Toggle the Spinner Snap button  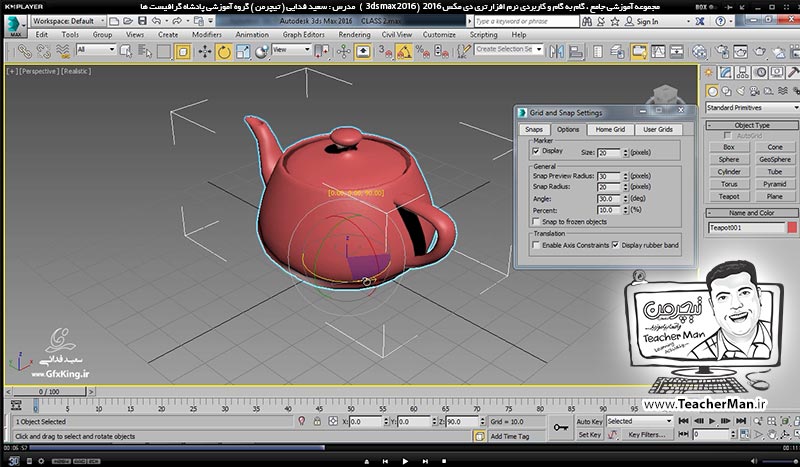tap(441, 51)
